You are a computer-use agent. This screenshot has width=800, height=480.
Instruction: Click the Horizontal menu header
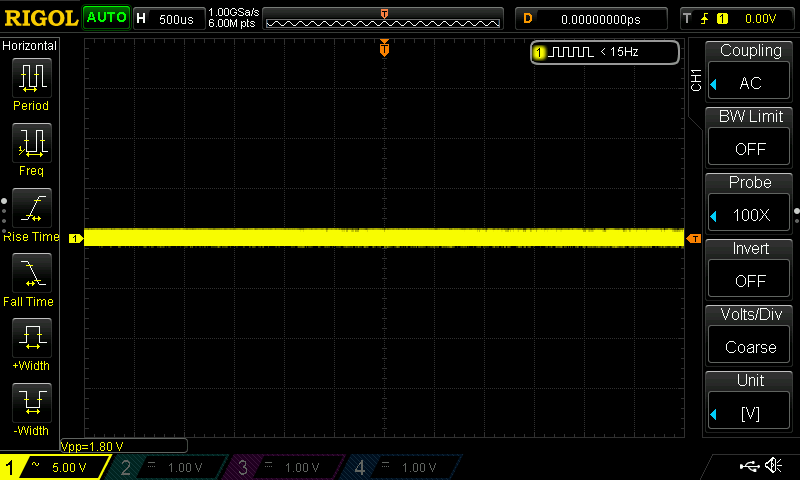coord(29,46)
